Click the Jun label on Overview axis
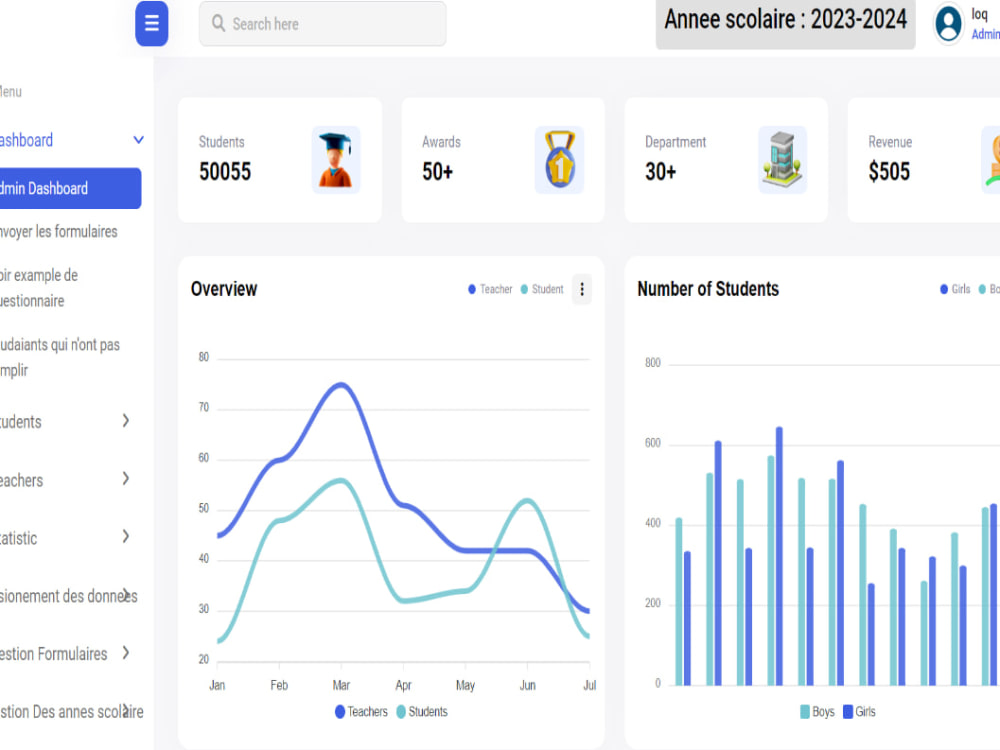Screen dimensions: 1000x750 tap(527, 685)
